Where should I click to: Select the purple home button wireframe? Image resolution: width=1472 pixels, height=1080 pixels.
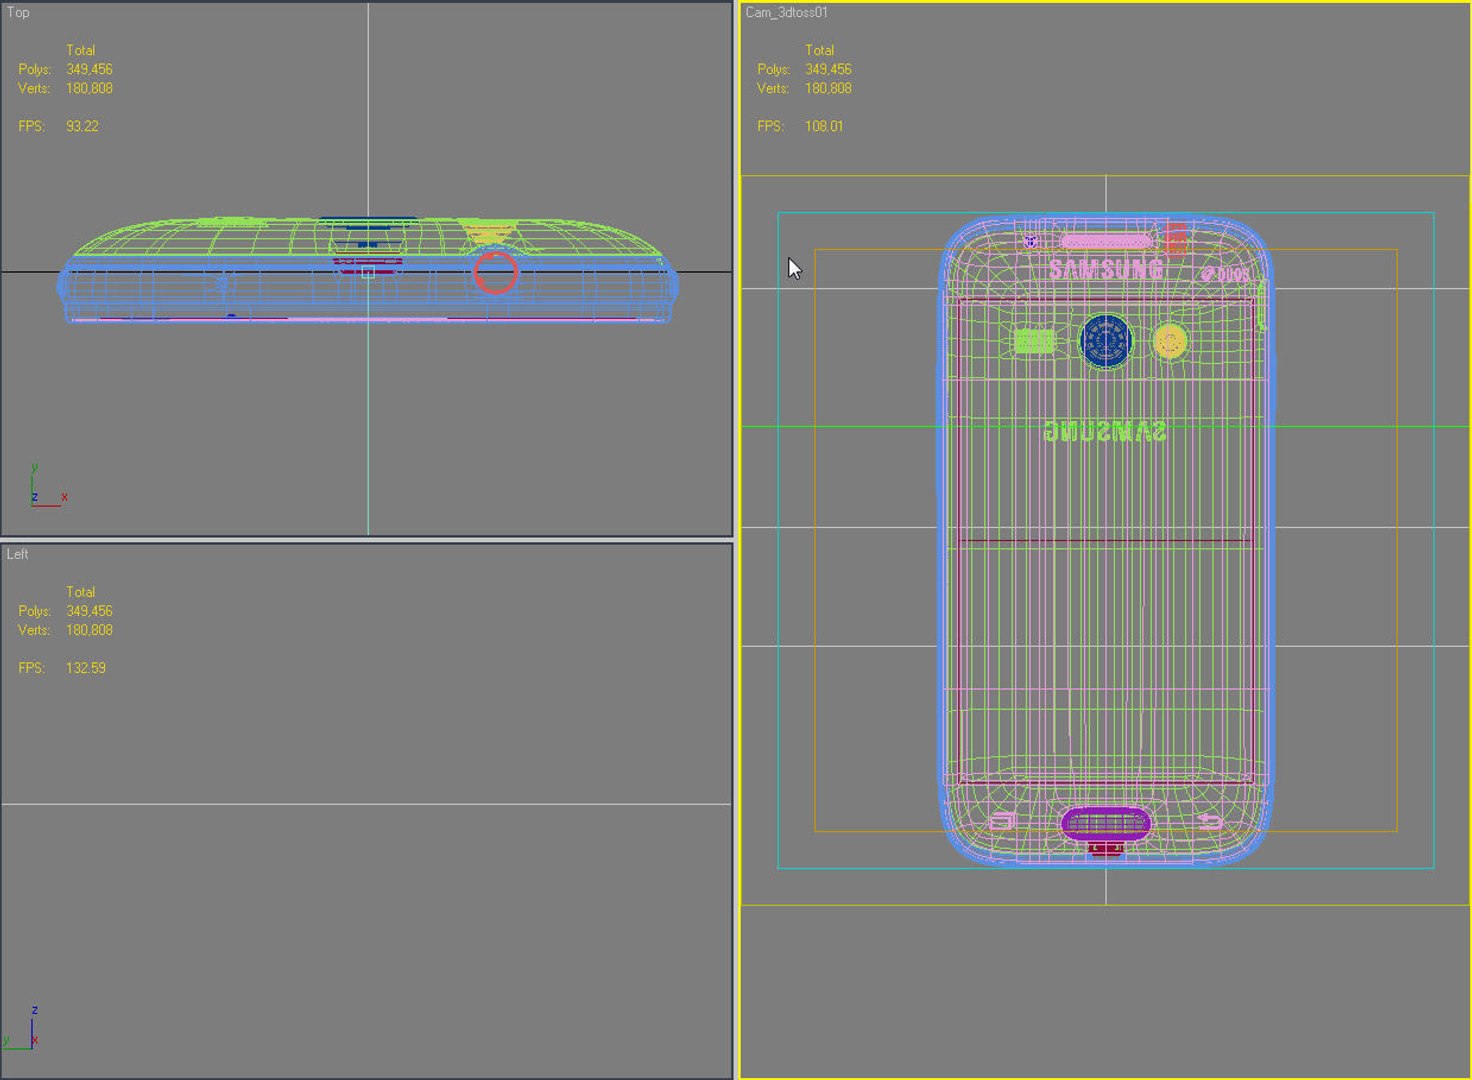1105,824
